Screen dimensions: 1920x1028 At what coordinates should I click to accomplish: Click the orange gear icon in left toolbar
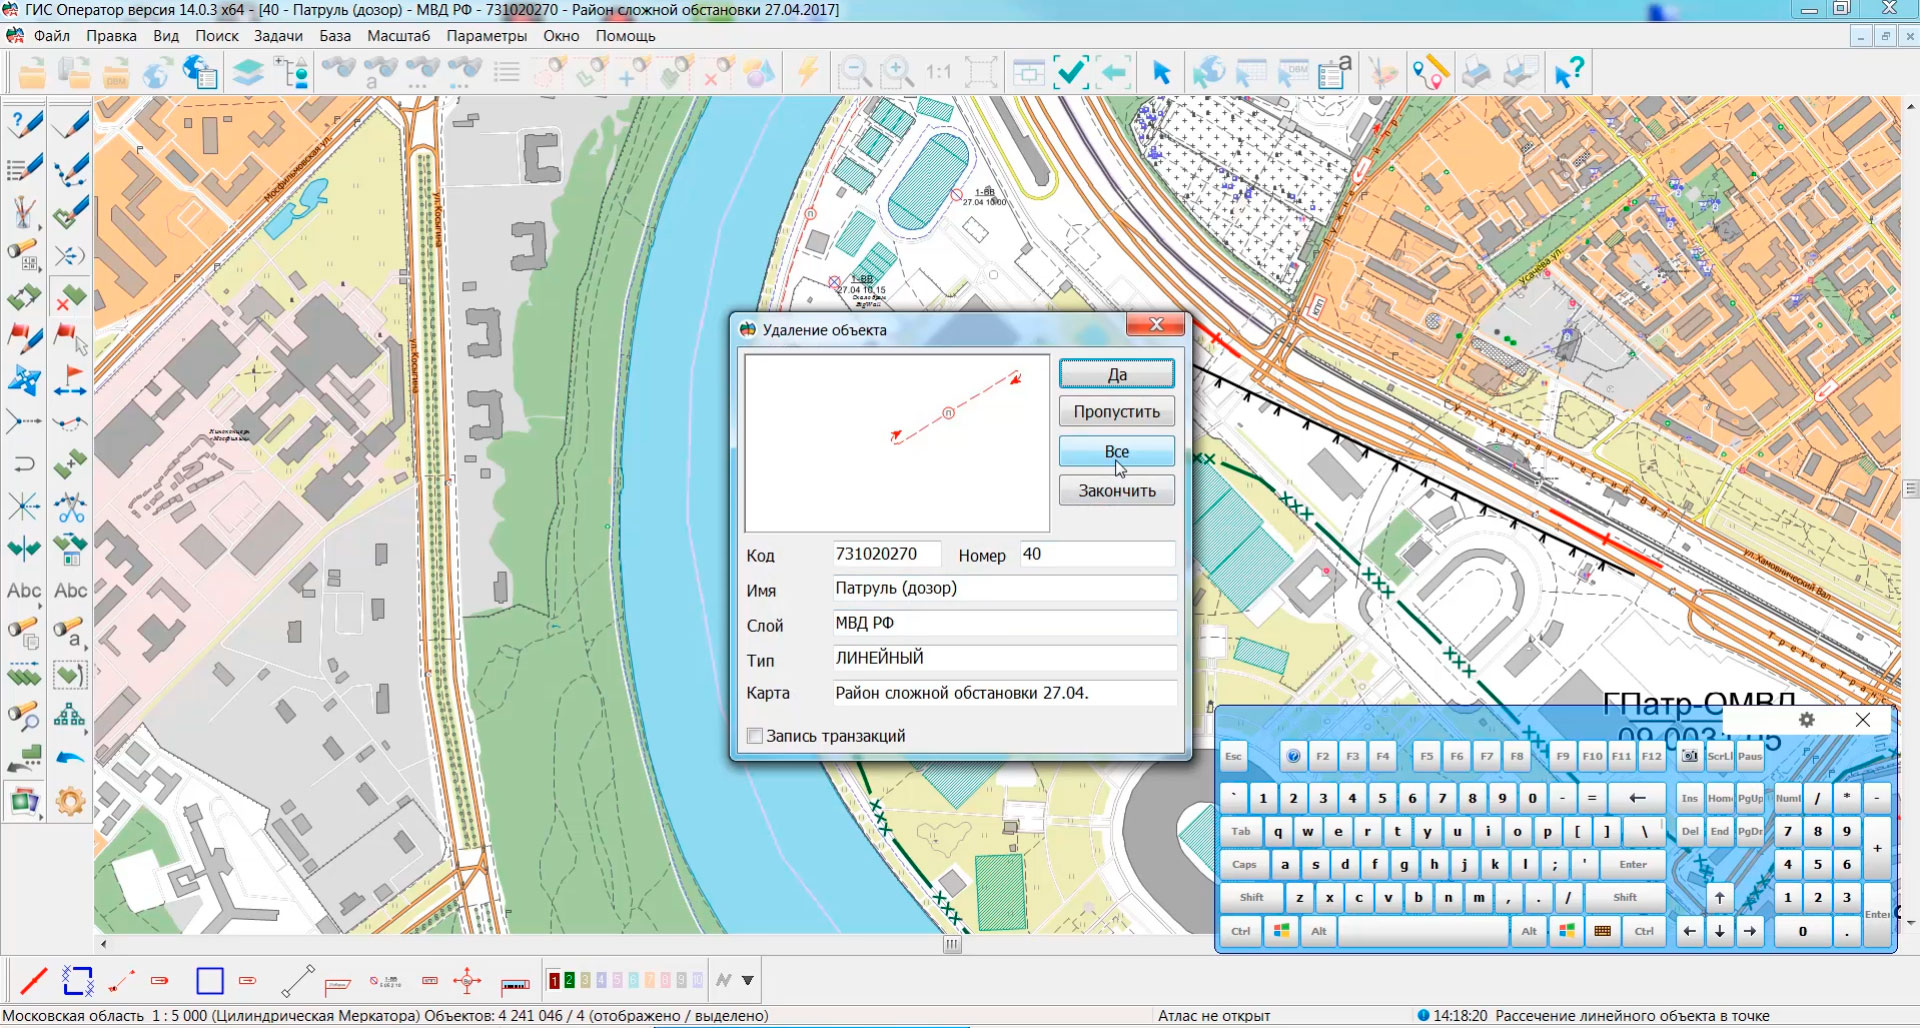pos(70,801)
